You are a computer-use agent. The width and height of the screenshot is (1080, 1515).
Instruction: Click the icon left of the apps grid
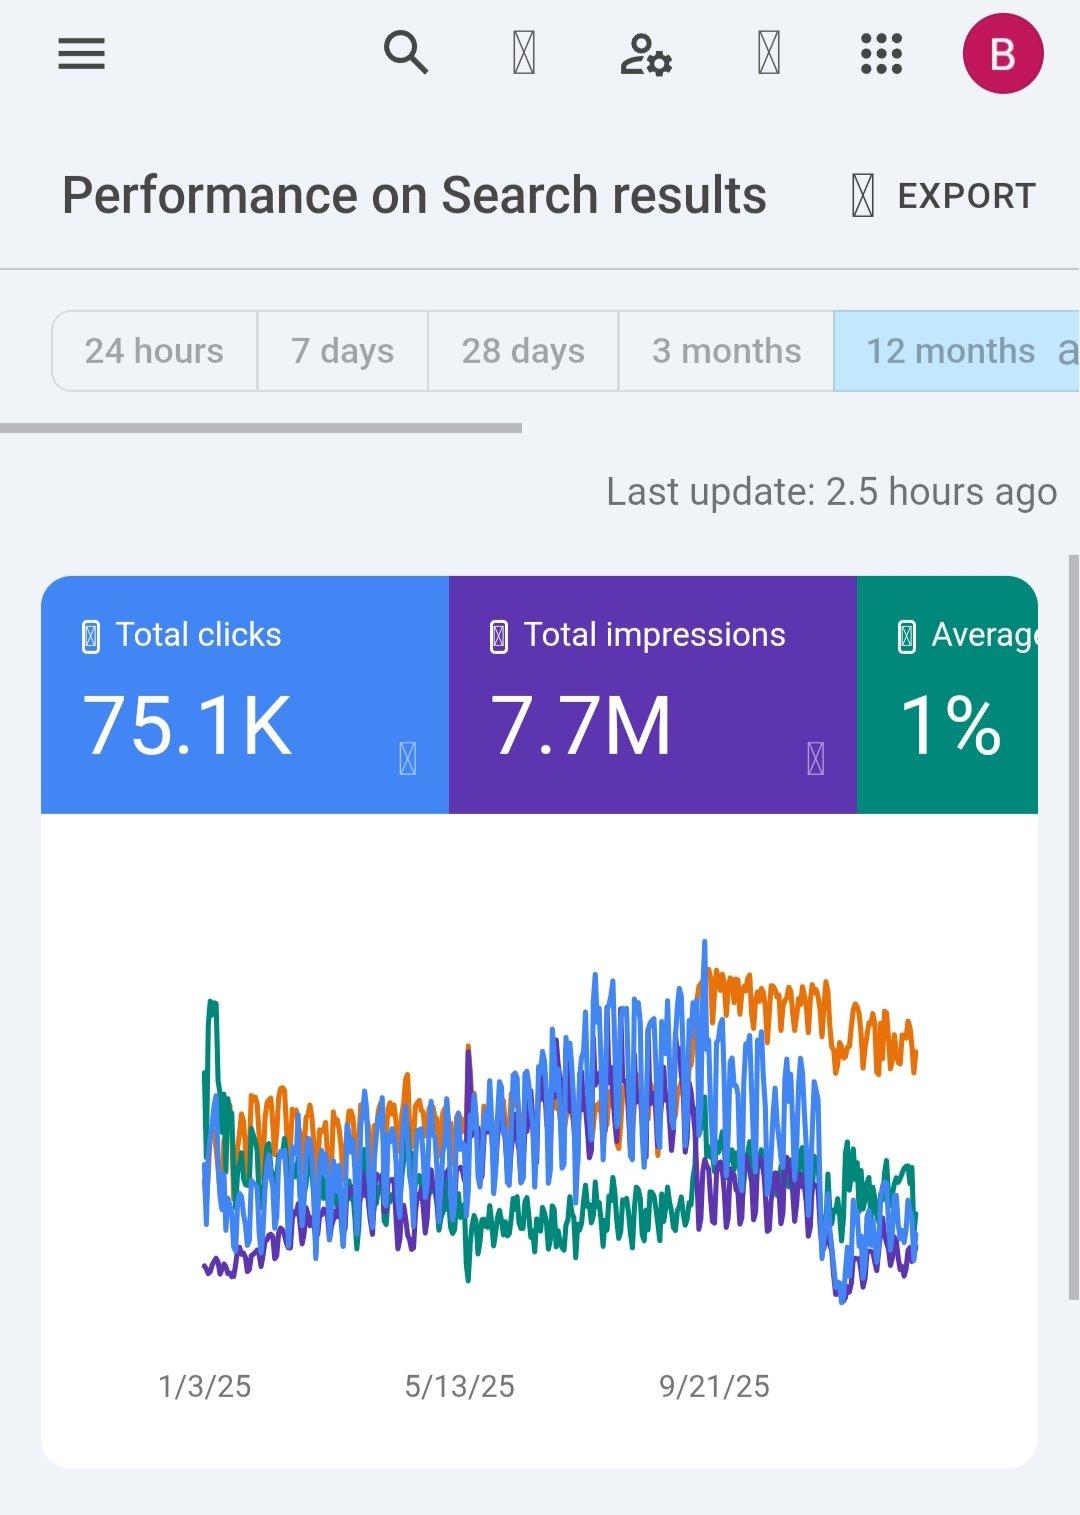pos(768,54)
